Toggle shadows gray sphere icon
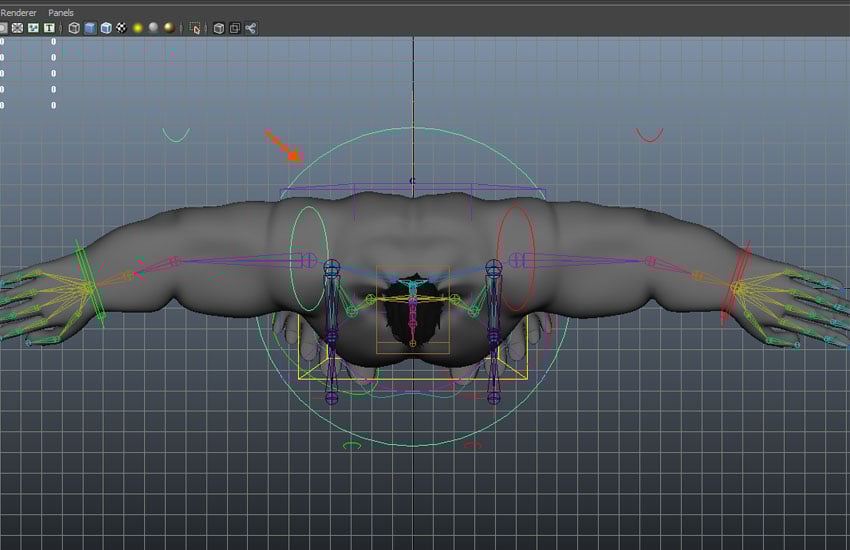The height and width of the screenshot is (550, 850). coord(154,28)
